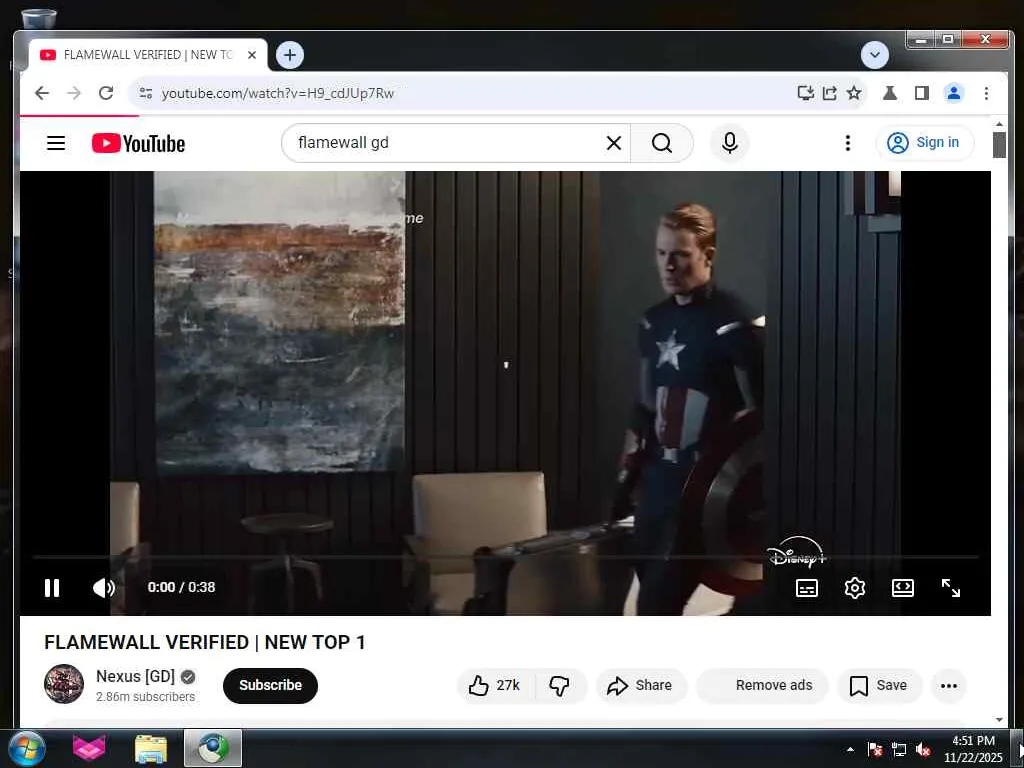Open more actions ellipsis below video
The image size is (1024, 768).
(x=949, y=685)
